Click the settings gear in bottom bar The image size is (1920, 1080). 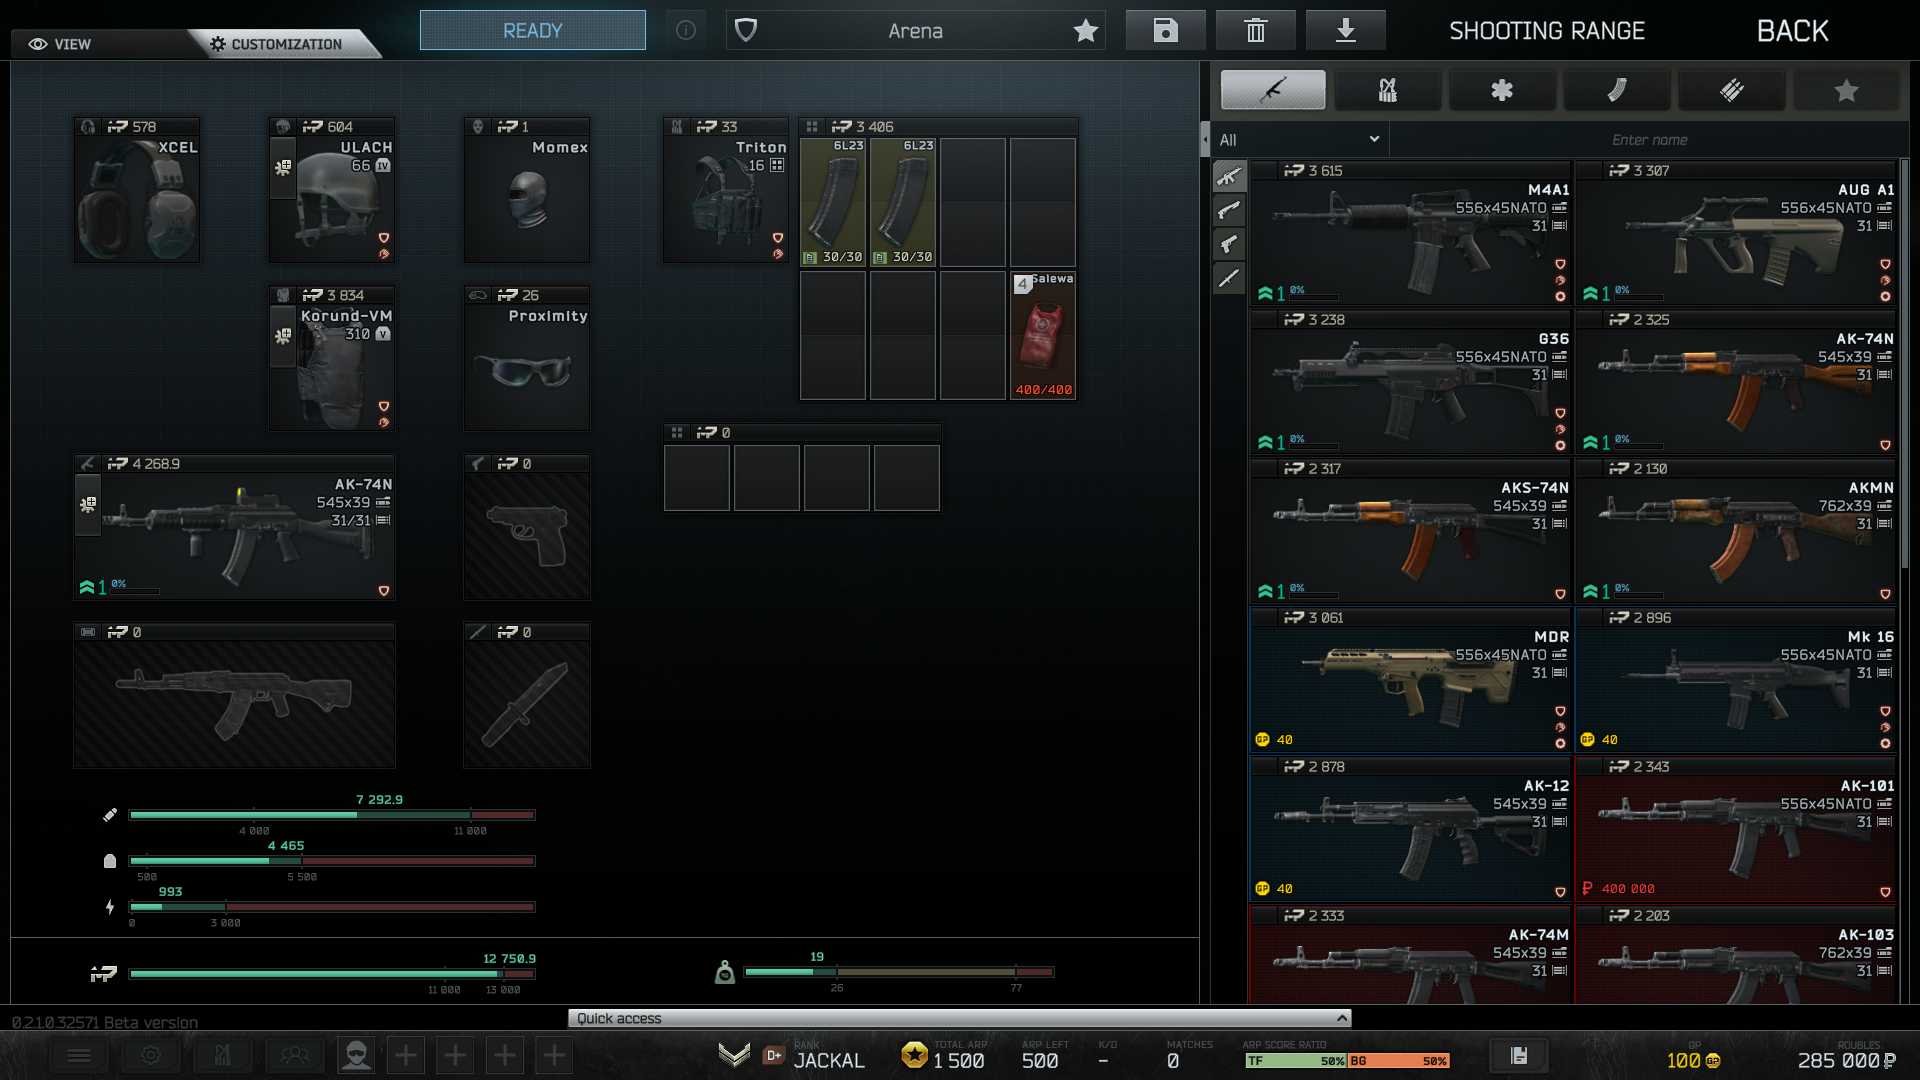151,1055
